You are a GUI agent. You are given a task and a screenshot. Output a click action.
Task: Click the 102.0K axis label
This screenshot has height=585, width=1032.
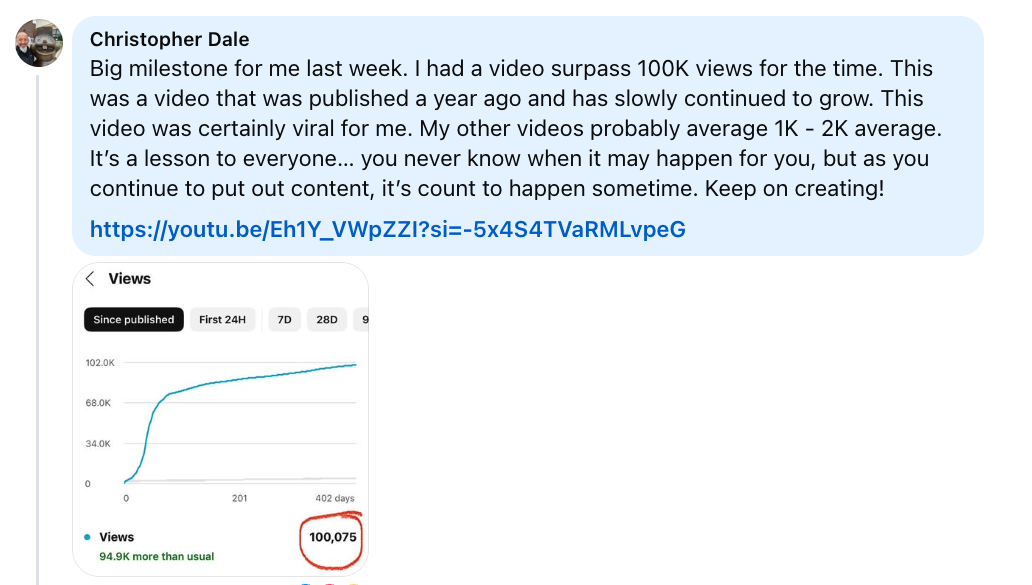[x=100, y=362]
